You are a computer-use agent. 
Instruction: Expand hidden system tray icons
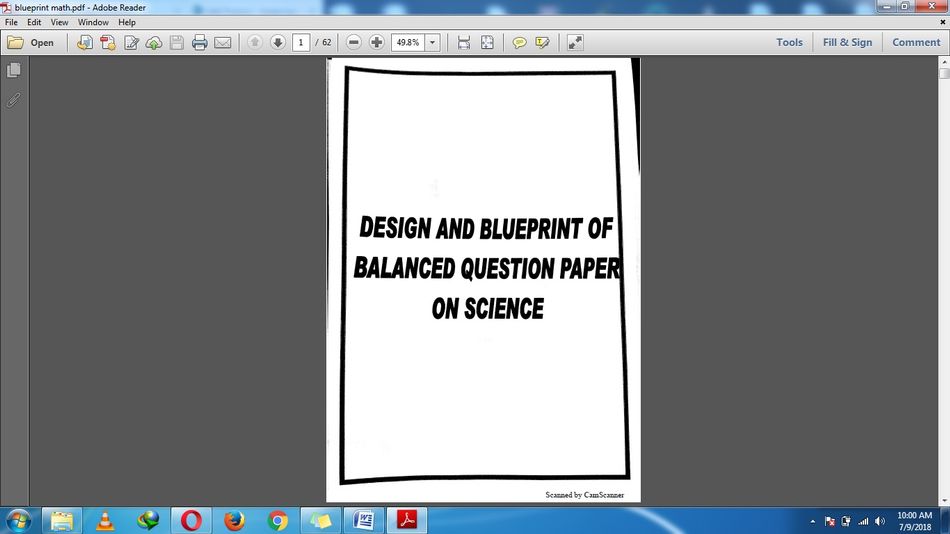[x=811, y=522]
